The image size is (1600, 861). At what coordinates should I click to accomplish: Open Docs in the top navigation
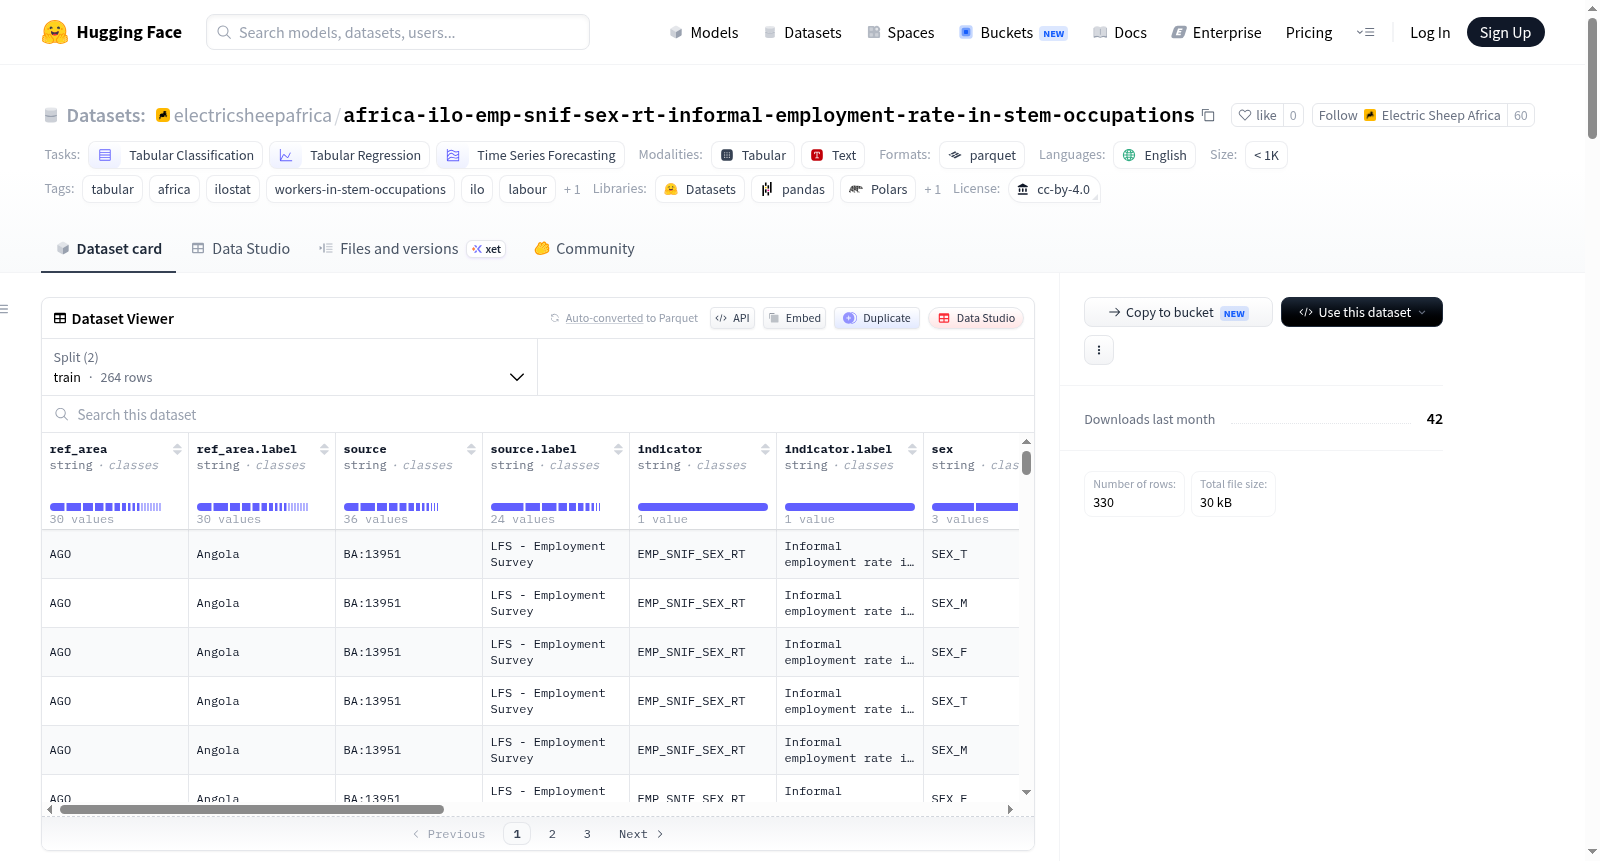pyautogui.click(x=1120, y=32)
